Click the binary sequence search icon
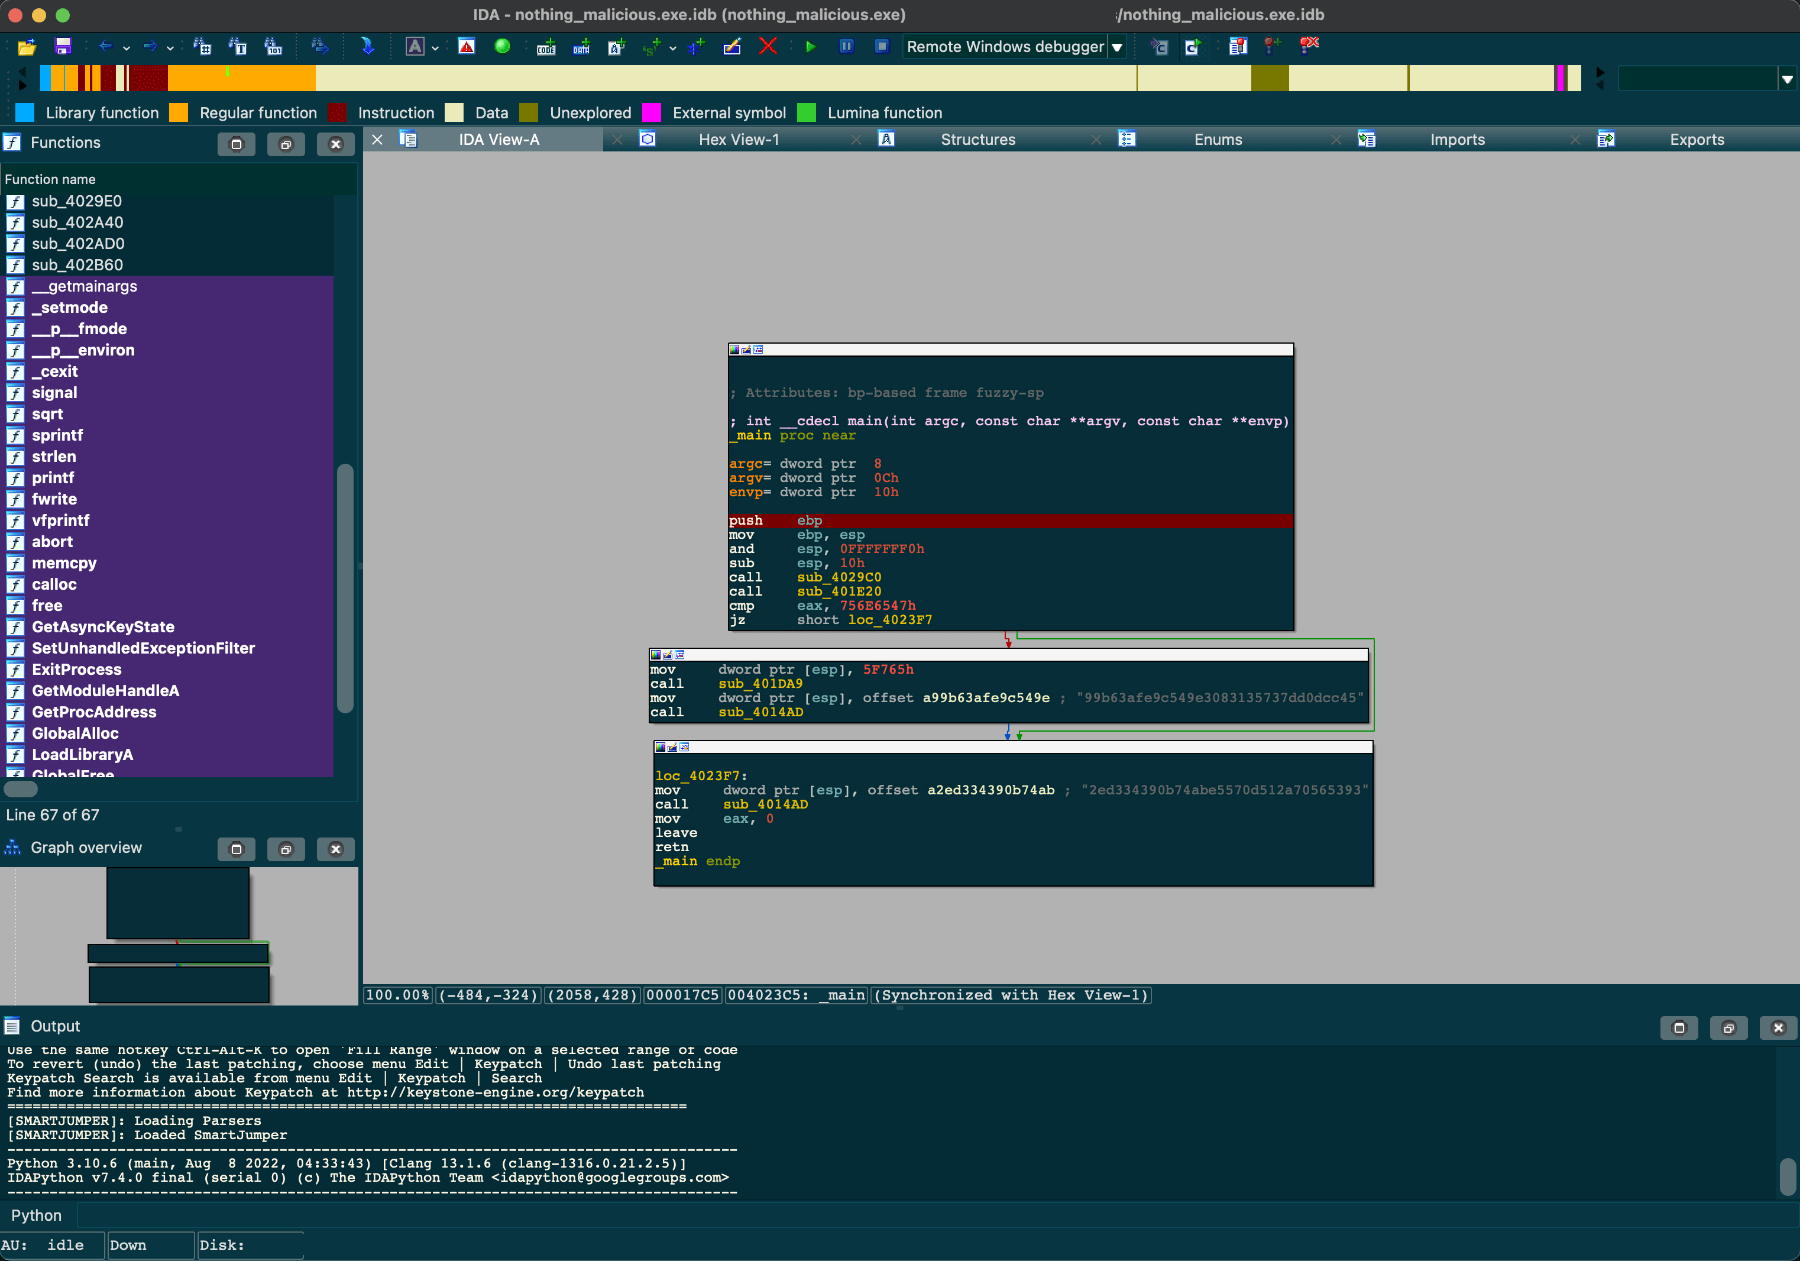This screenshot has height=1261, width=1800. click(x=273, y=47)
